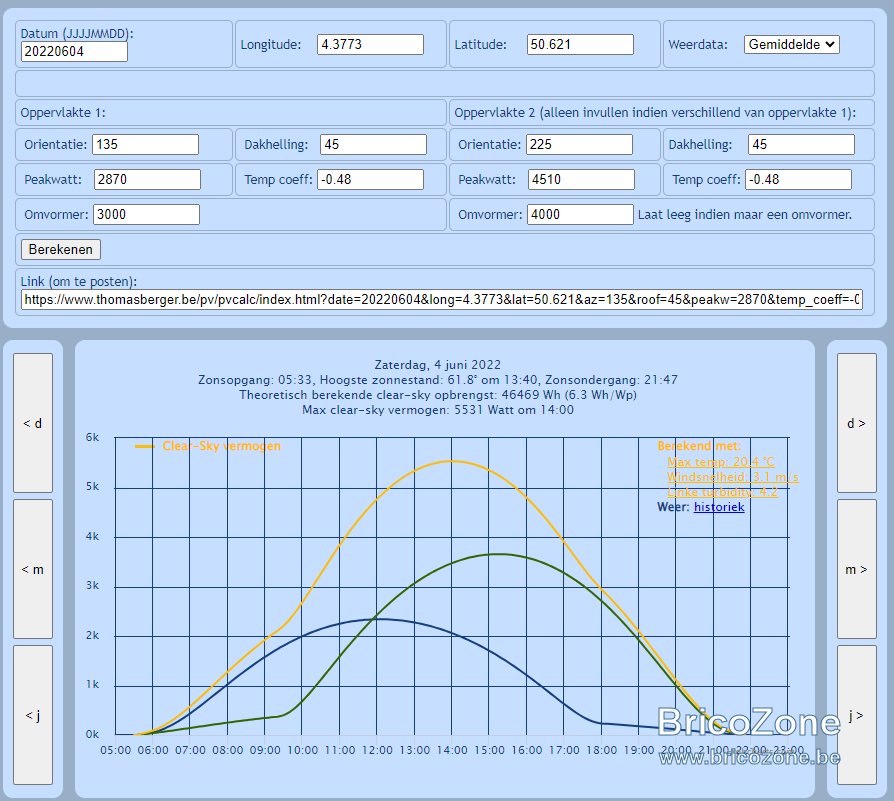Jump to next month 'm >' button
Screen dimensions: 894x801
856,569
